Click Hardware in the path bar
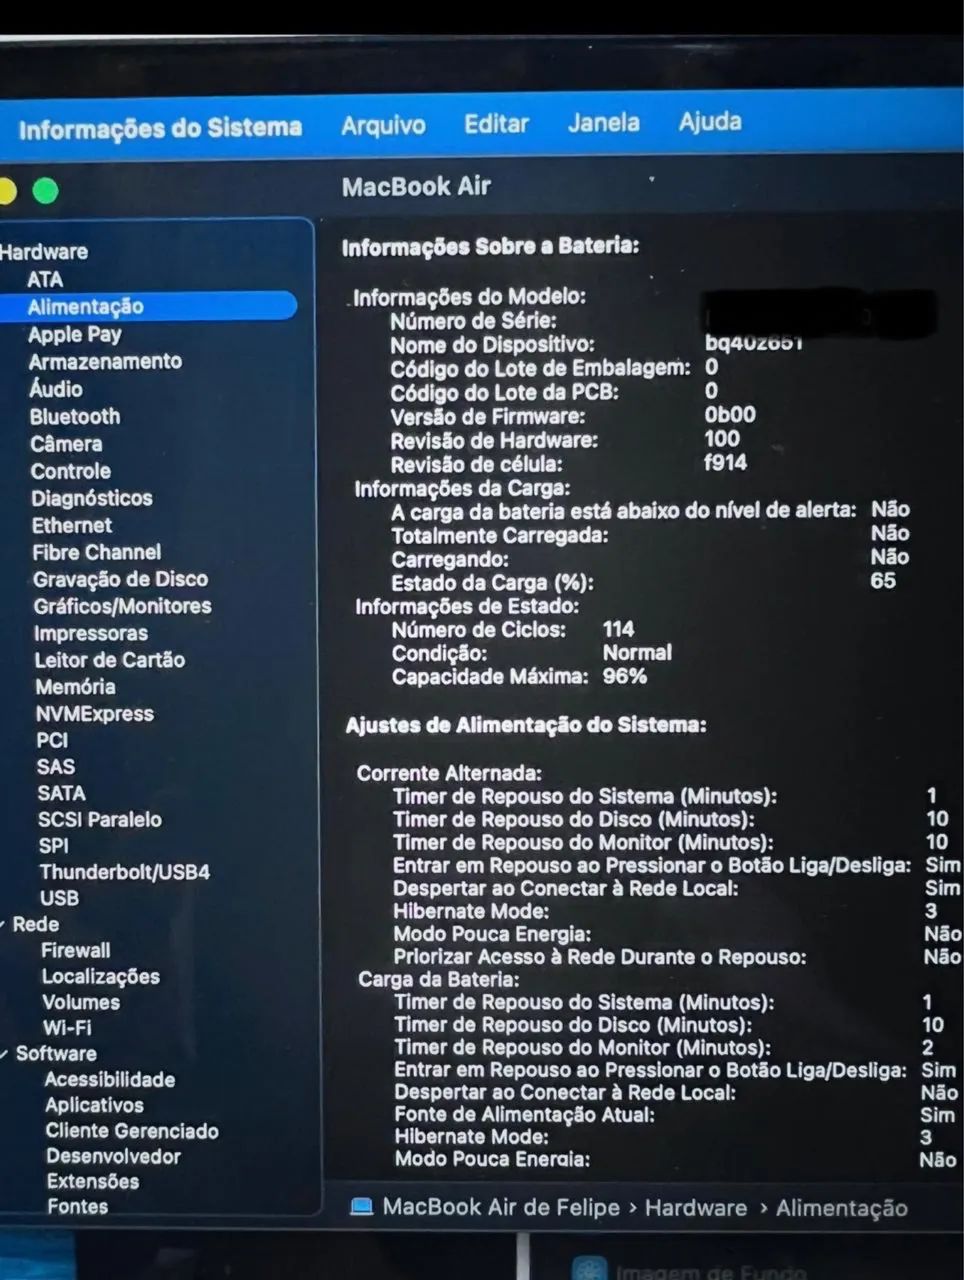Image resolution: width=964 pixels, height=1280 pixels. [695, 1208]
